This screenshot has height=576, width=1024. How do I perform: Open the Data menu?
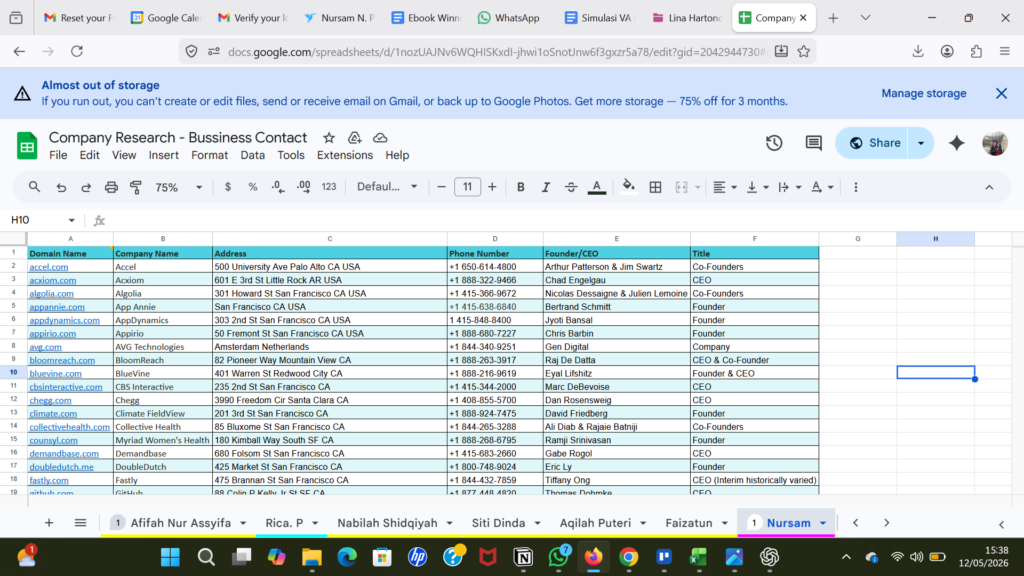point(252,155)
